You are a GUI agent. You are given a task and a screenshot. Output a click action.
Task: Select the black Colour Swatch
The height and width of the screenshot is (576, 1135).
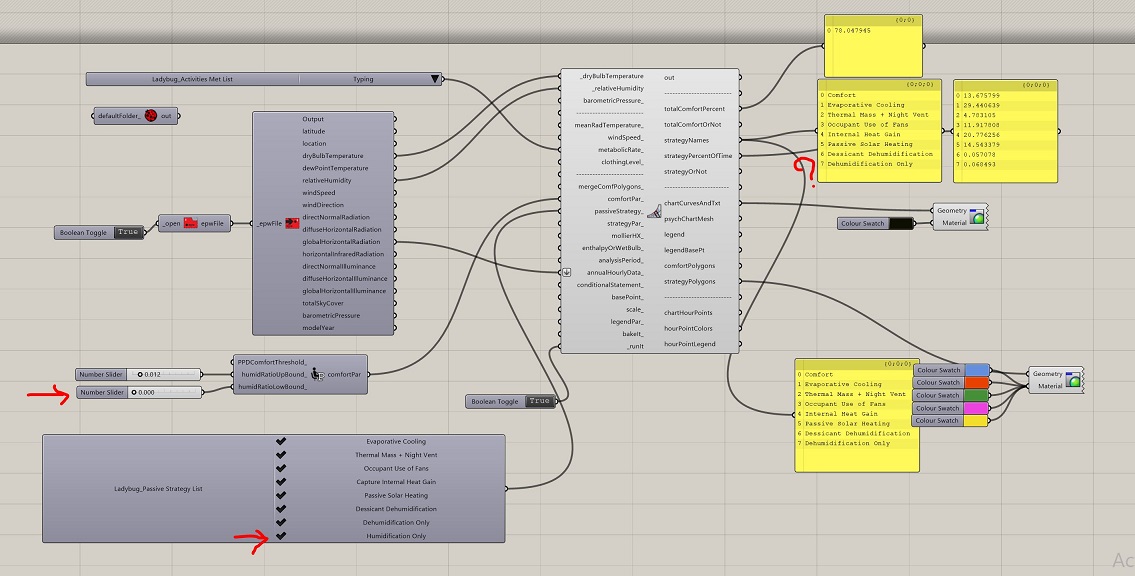pos(876,224)
